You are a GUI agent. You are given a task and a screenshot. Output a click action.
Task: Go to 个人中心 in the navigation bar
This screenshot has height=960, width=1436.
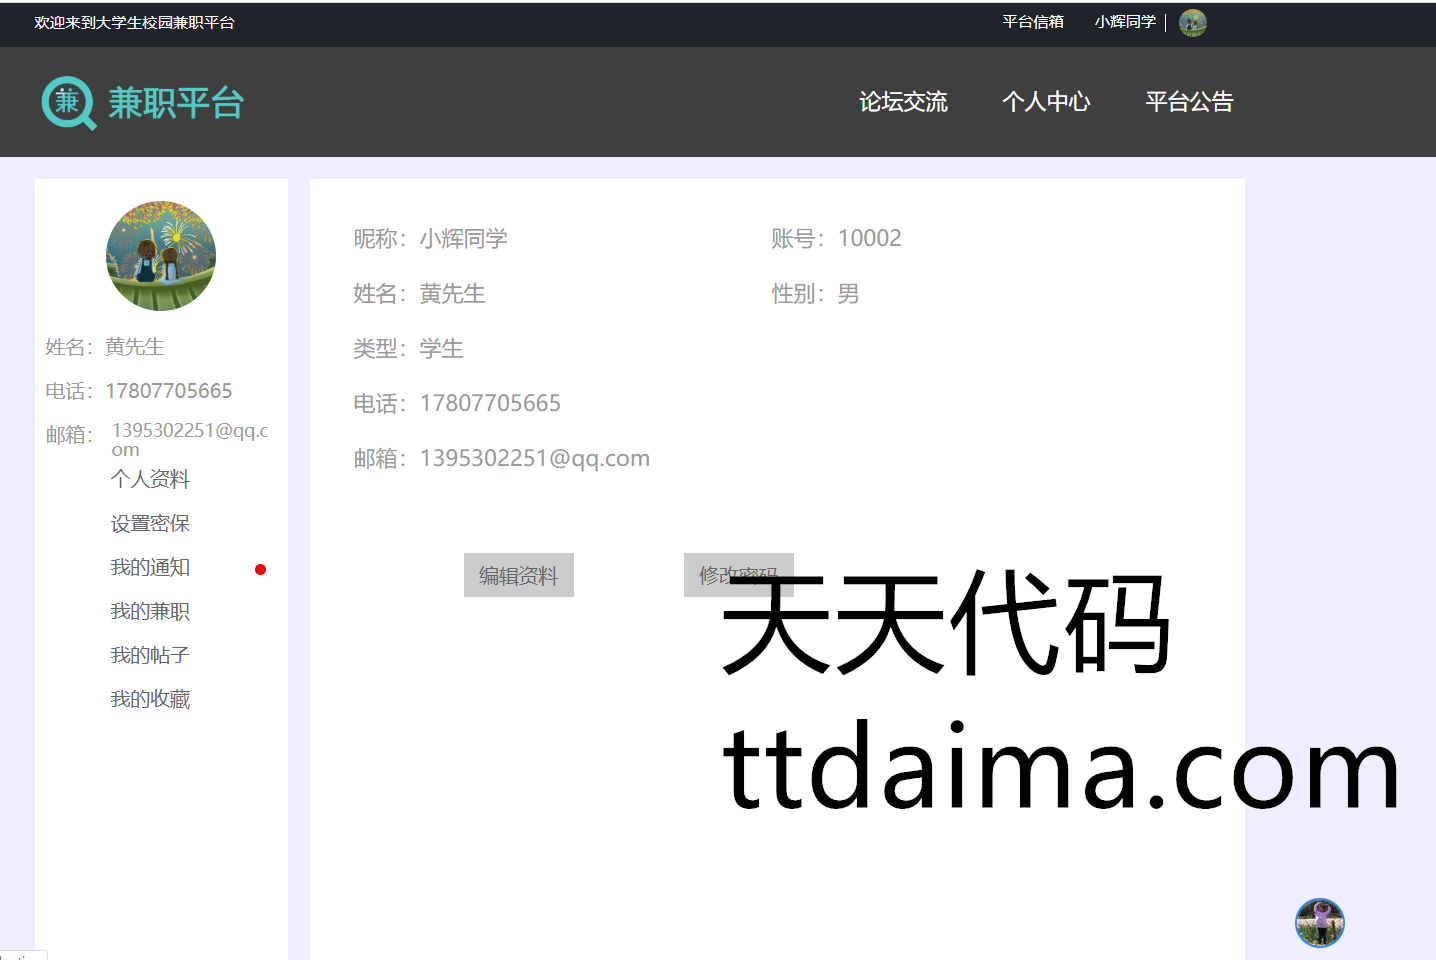point(1046,102)
